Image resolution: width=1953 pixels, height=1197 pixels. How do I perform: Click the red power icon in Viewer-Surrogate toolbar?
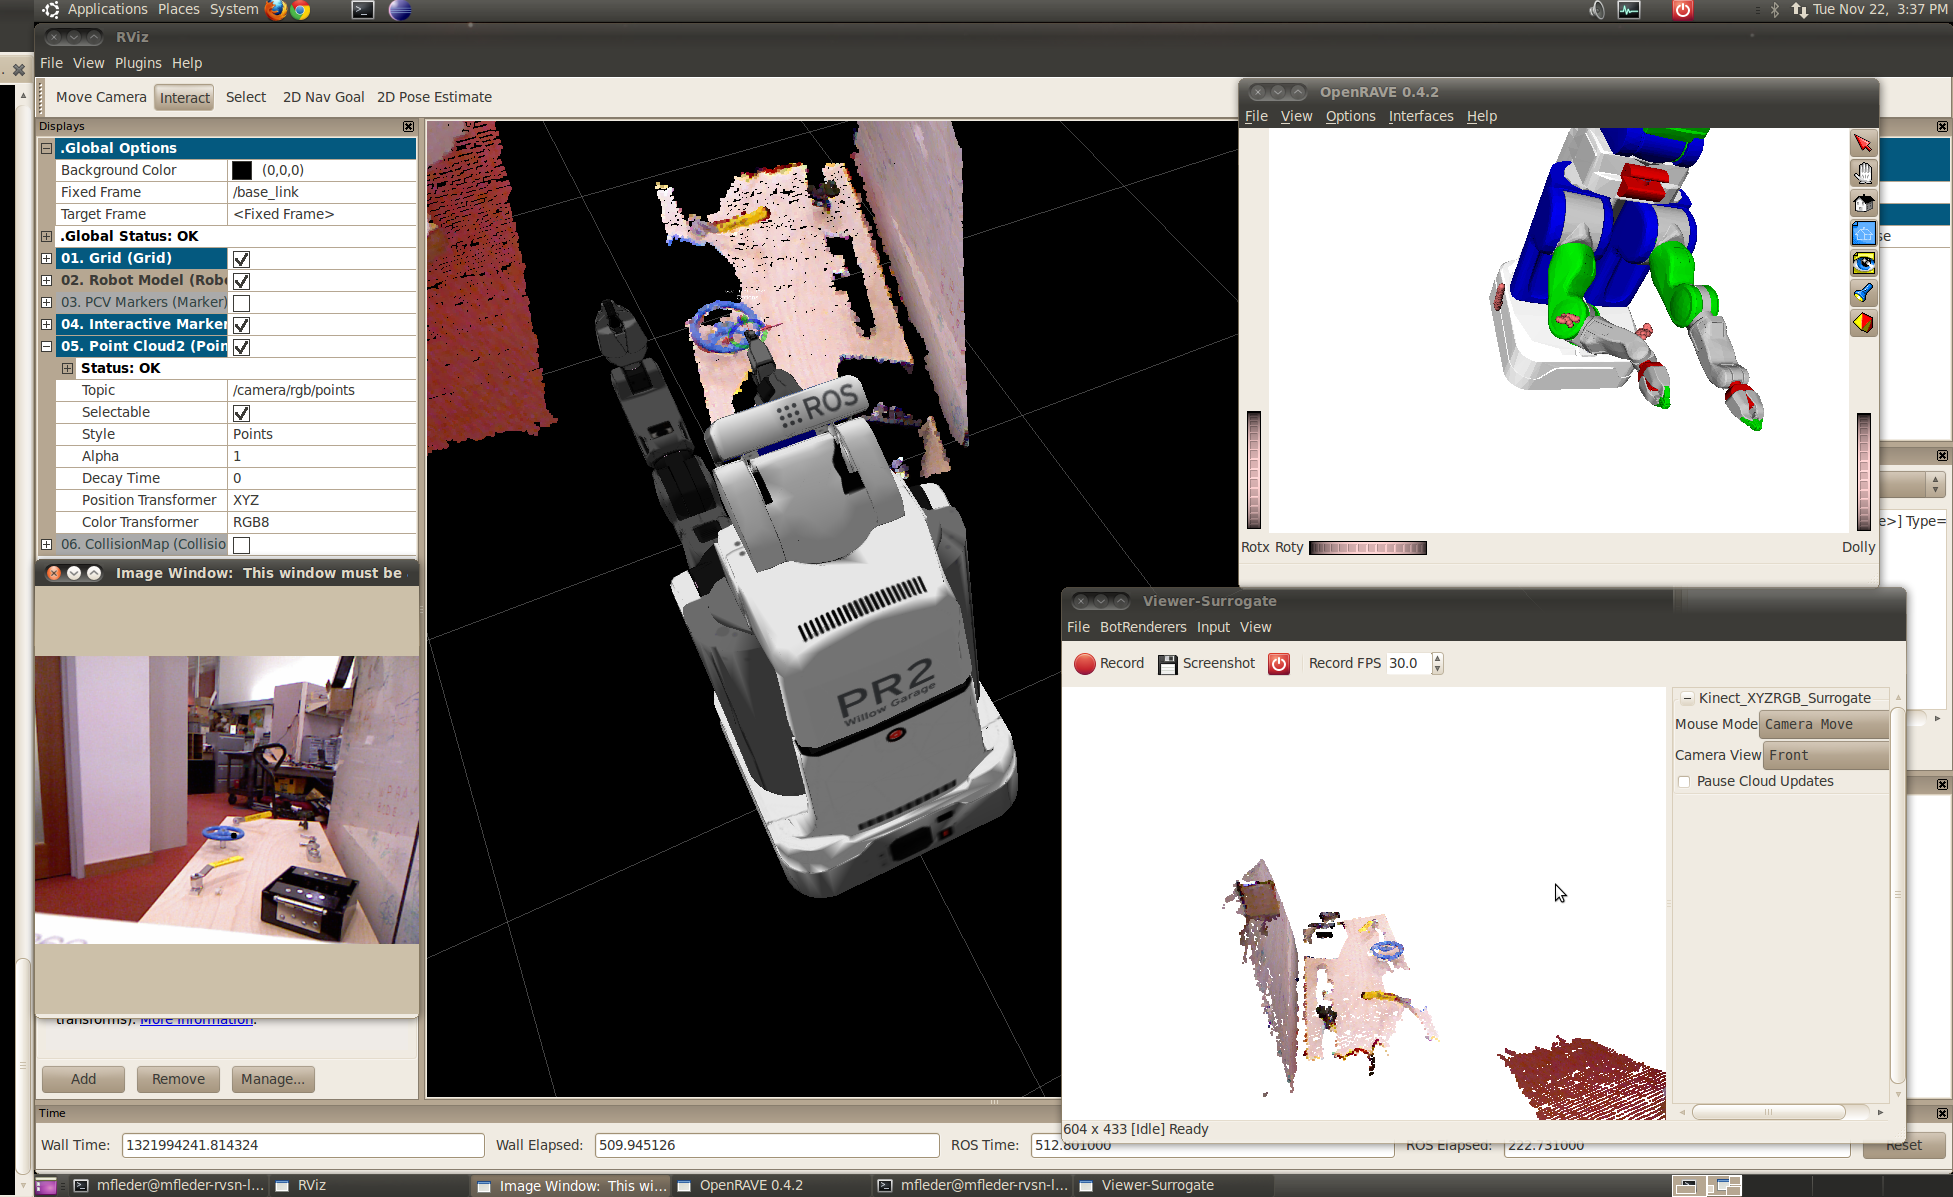click(1279, 664)
